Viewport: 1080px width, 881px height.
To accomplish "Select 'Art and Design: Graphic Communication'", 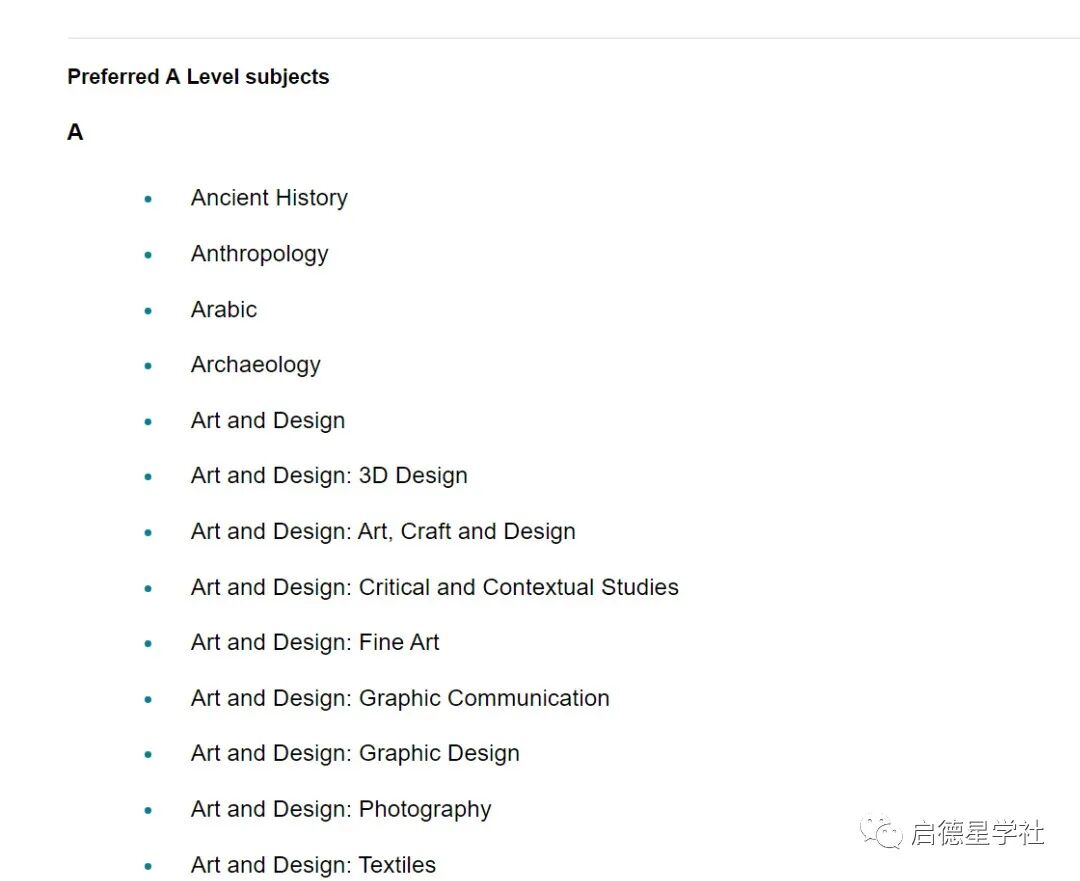I will point(400,698).
